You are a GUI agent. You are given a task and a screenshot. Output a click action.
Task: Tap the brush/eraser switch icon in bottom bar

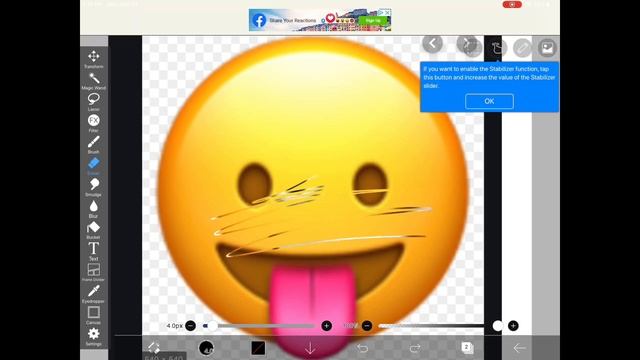pyautogui.click(x=154, y=348)
